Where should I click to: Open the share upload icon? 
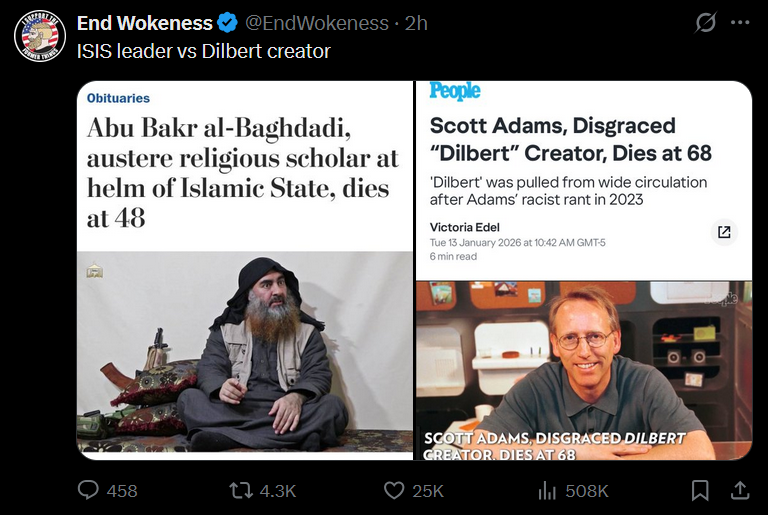(740, 490)
